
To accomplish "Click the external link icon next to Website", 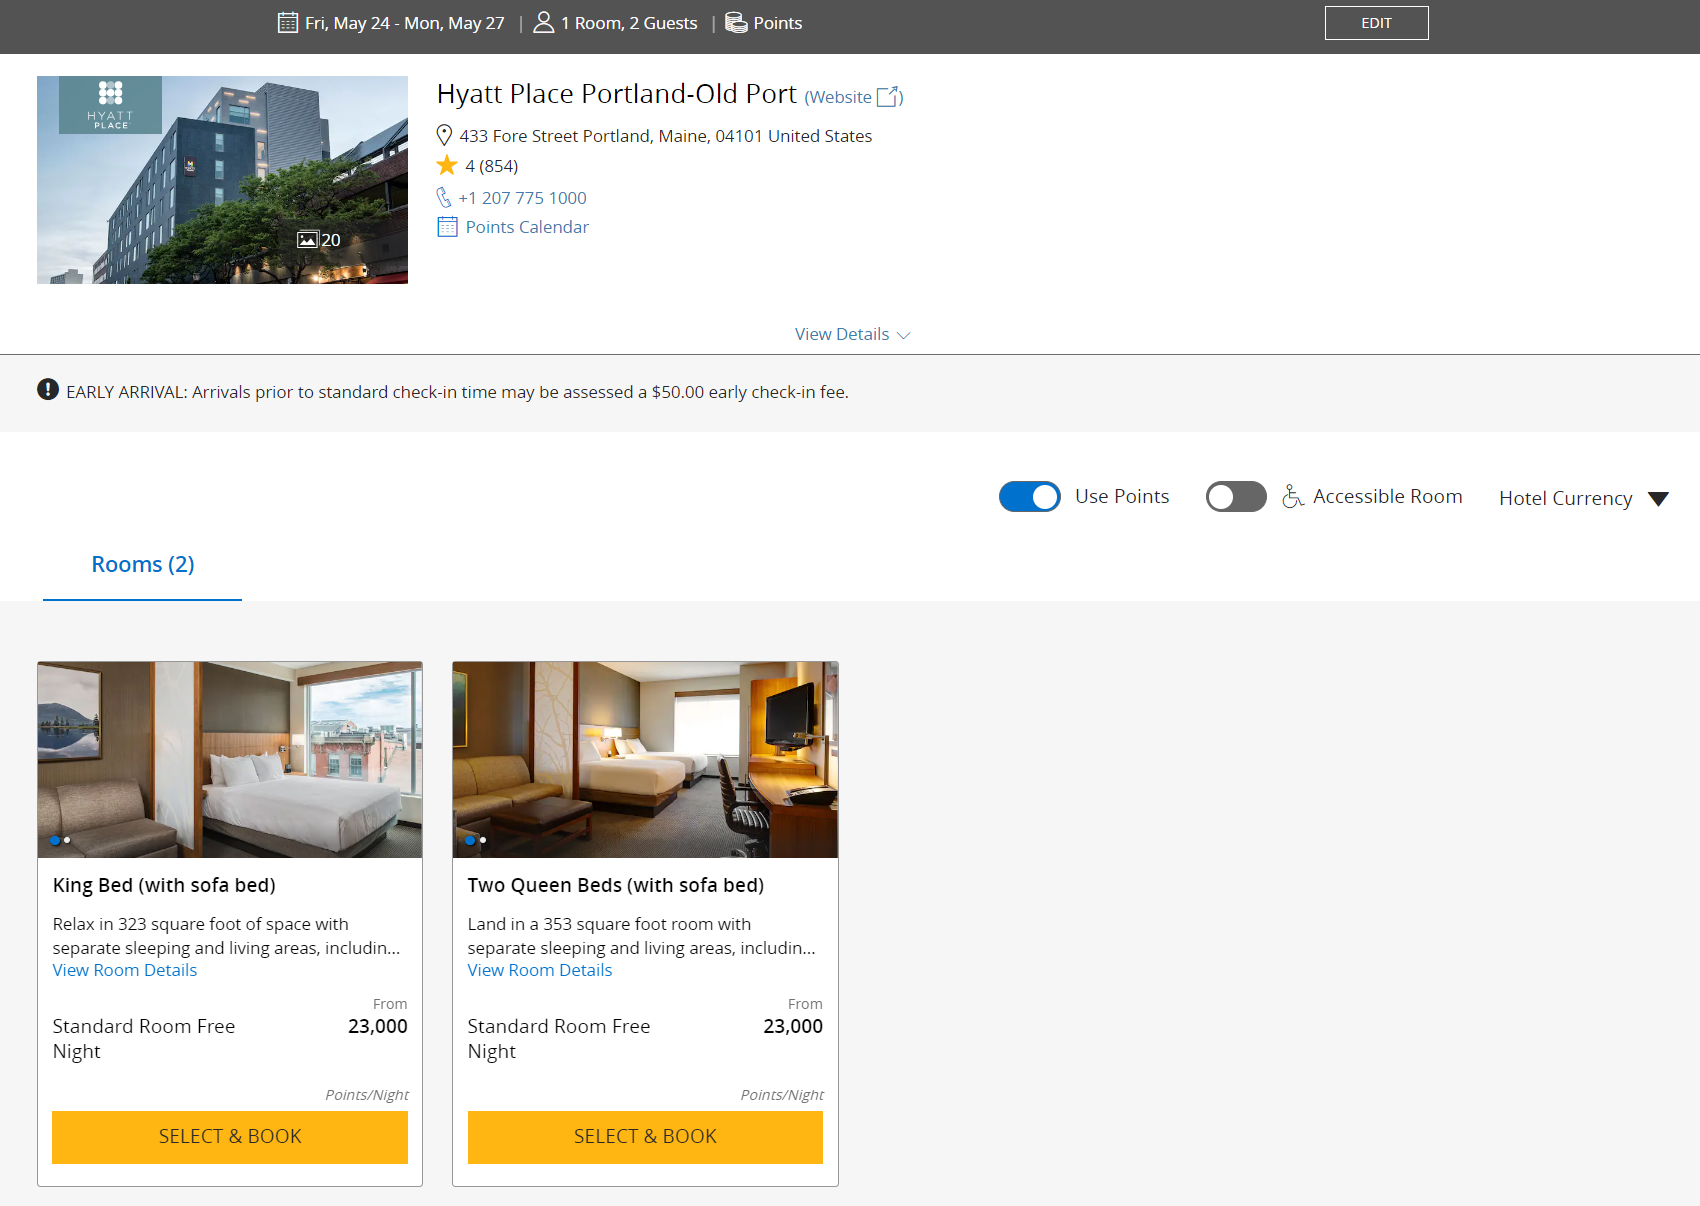I will 888,97.
